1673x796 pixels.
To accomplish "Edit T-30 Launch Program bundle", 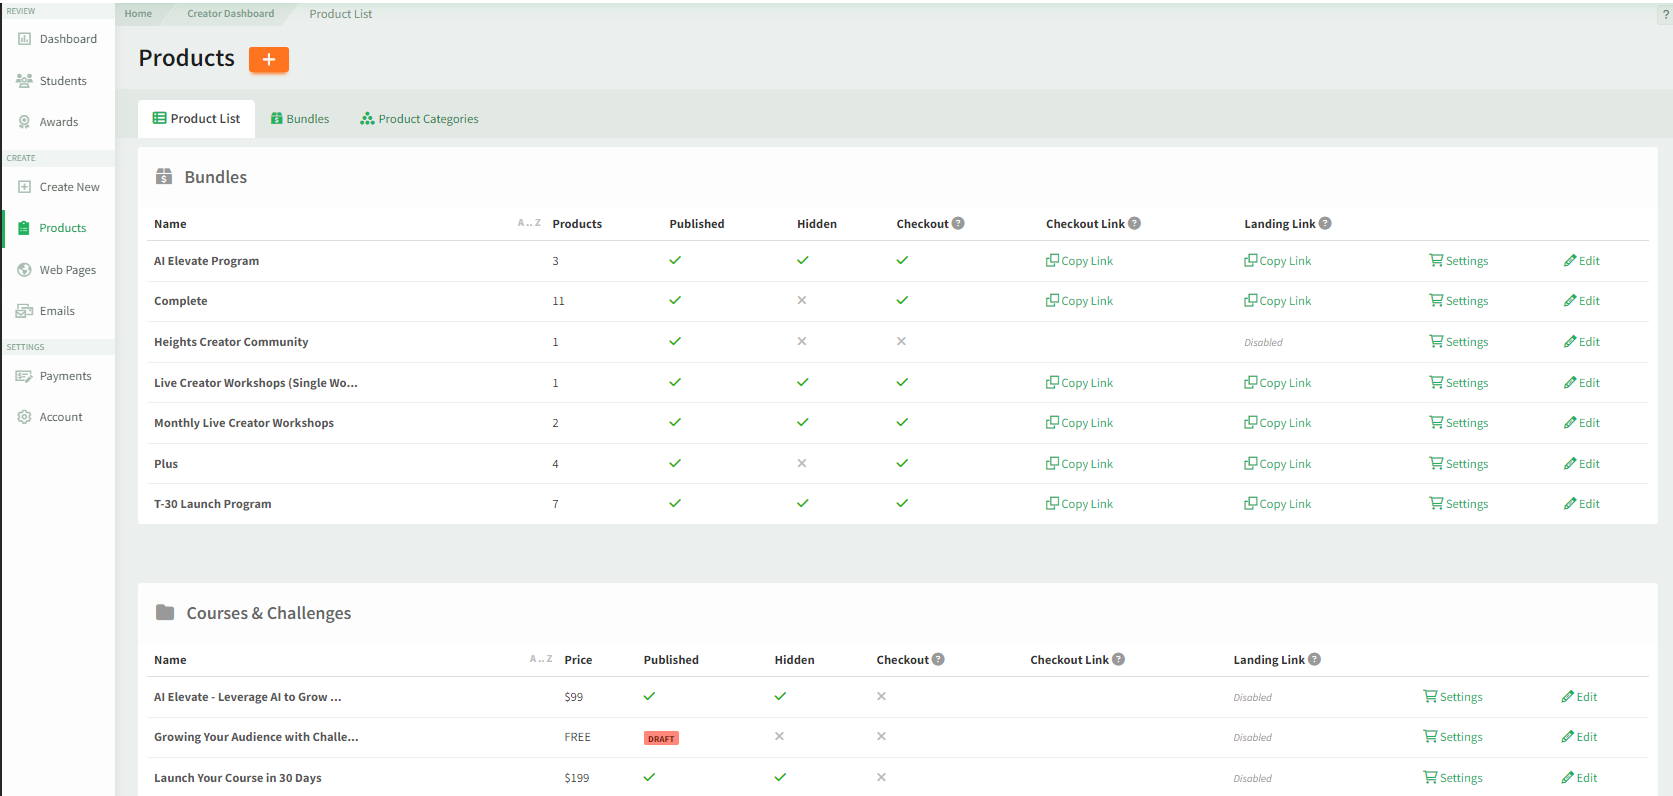I will [x=1582, y=504].
